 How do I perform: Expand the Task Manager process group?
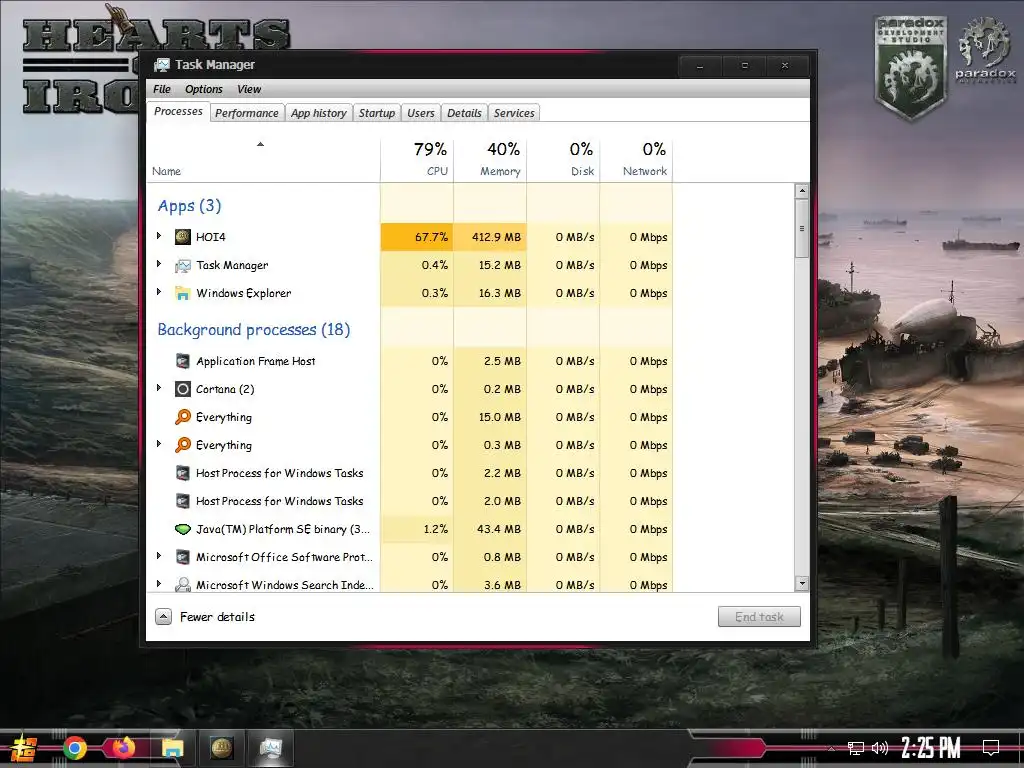[x=159, y=264]
